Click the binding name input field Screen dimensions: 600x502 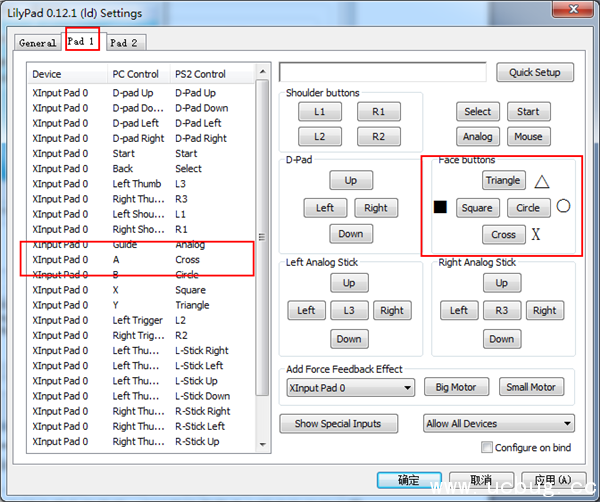[383, 72]
